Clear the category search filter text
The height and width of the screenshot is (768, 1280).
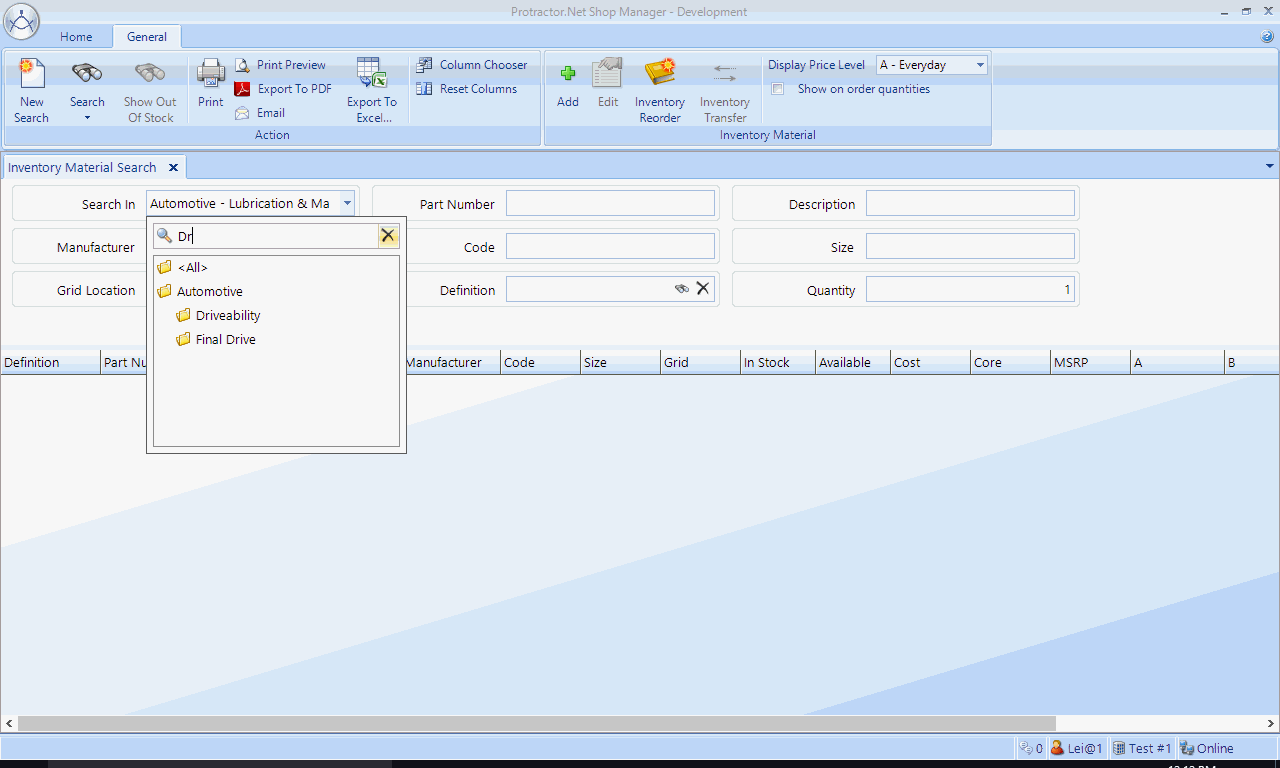pyautogui.click(x=388, y=236)
